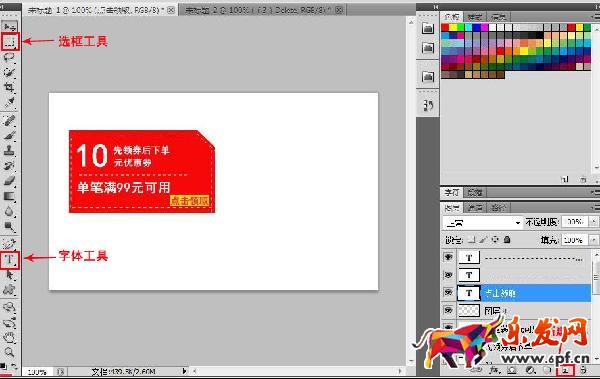
Task: Open the layer blend mode dropdown
Action: point(482,222)
